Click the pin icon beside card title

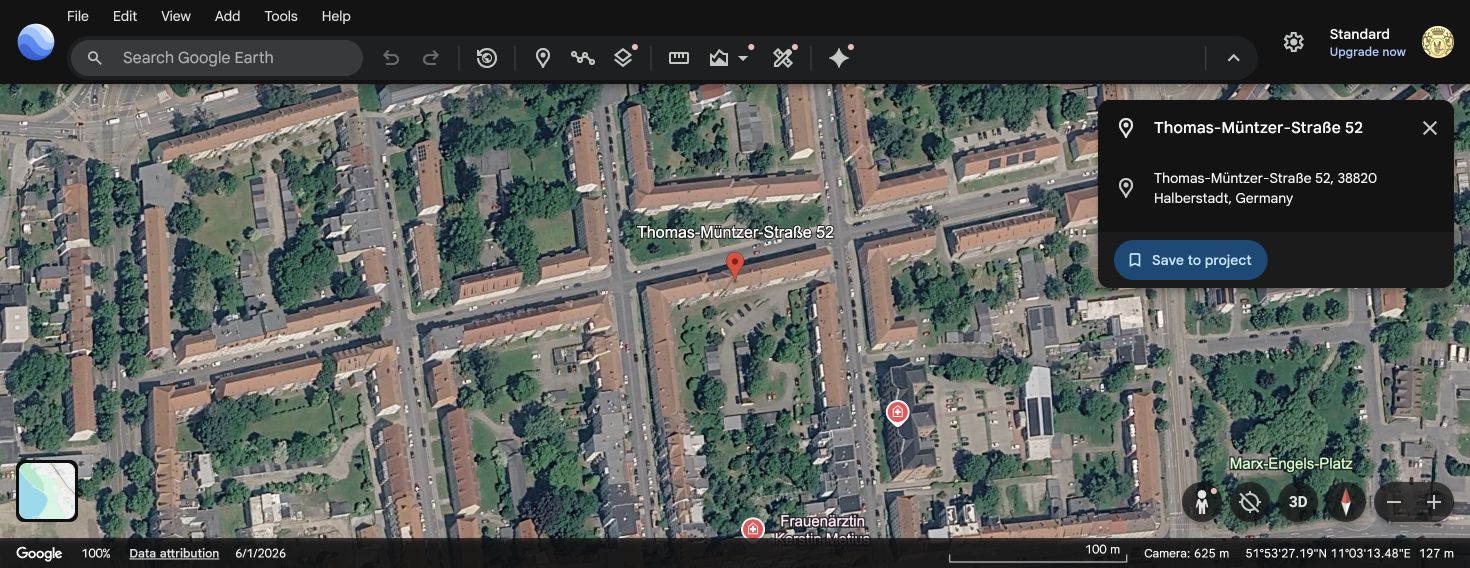coord(1126,128)
